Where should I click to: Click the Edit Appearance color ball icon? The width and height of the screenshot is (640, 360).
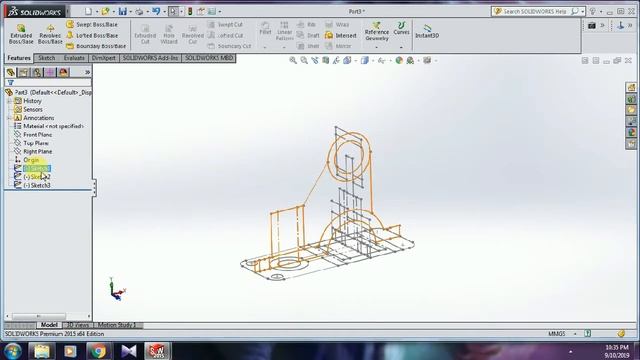point(399,60)
